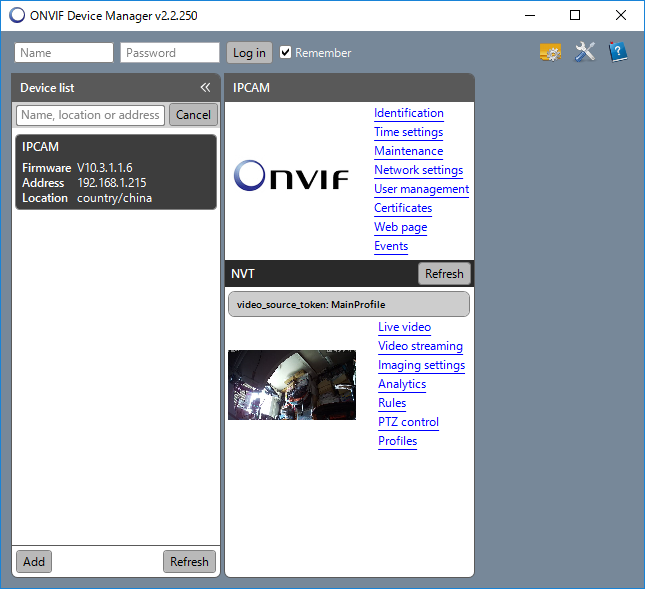Open the wrench and screwdriver tools icon

(x=585, y=52)
